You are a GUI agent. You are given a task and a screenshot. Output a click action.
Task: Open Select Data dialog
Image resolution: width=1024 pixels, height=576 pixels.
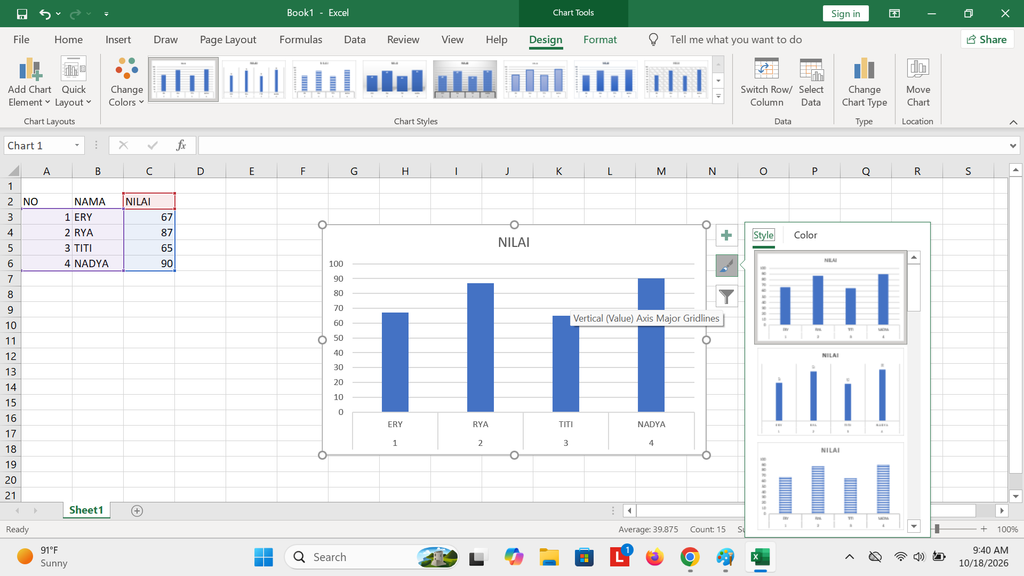tap(810, 82)
